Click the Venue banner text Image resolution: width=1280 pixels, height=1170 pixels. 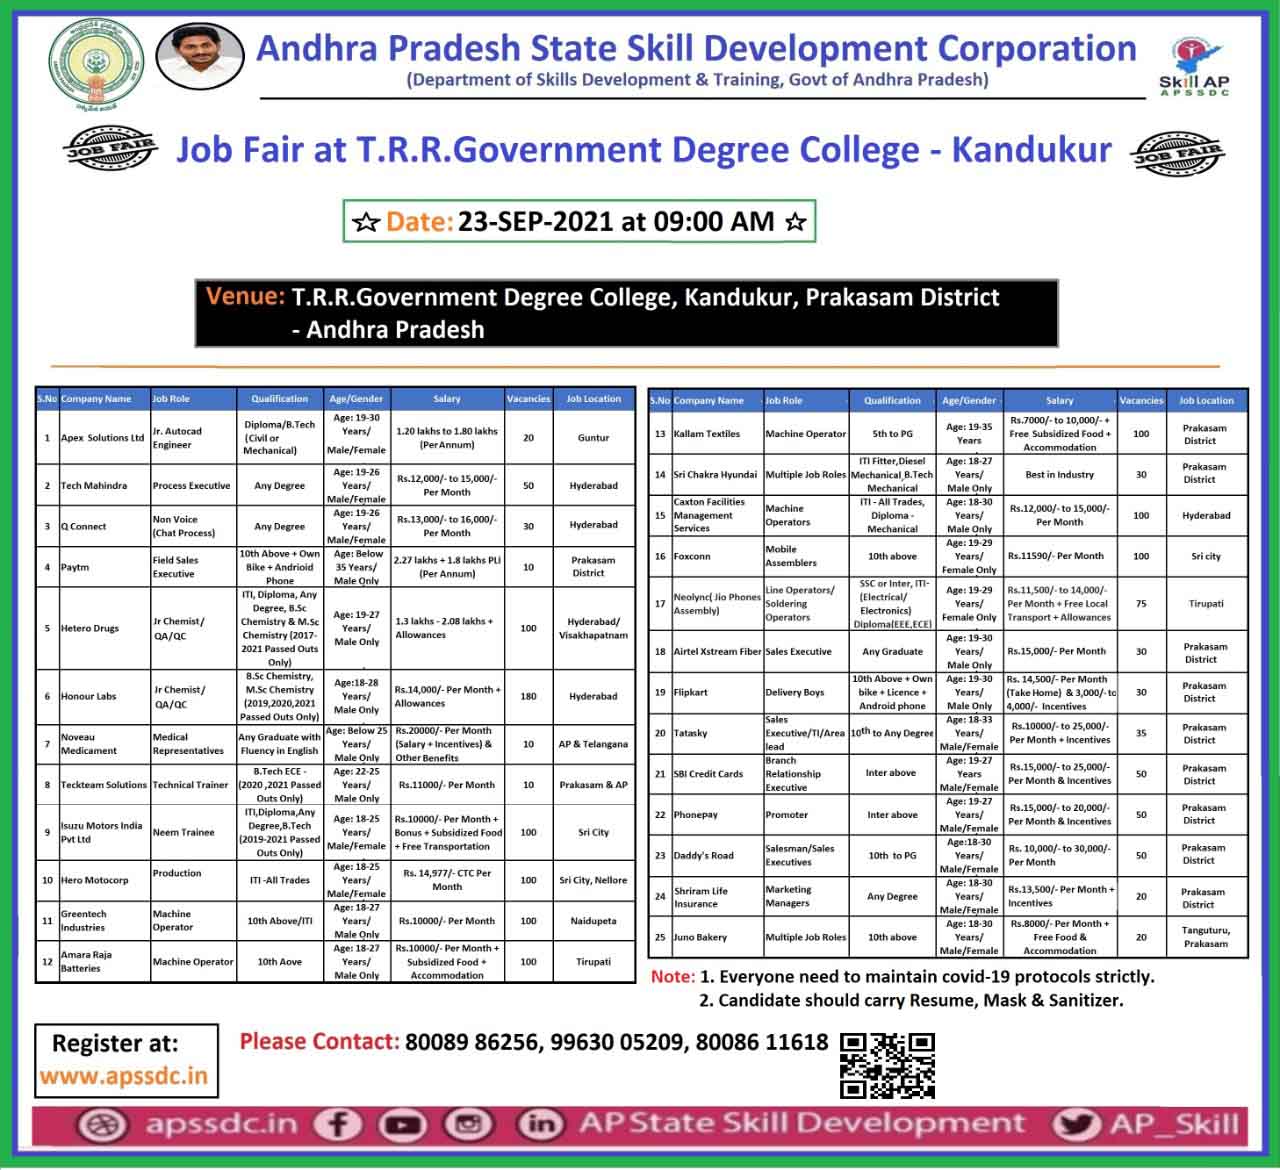pyautogui.click(x=626, y=313)
